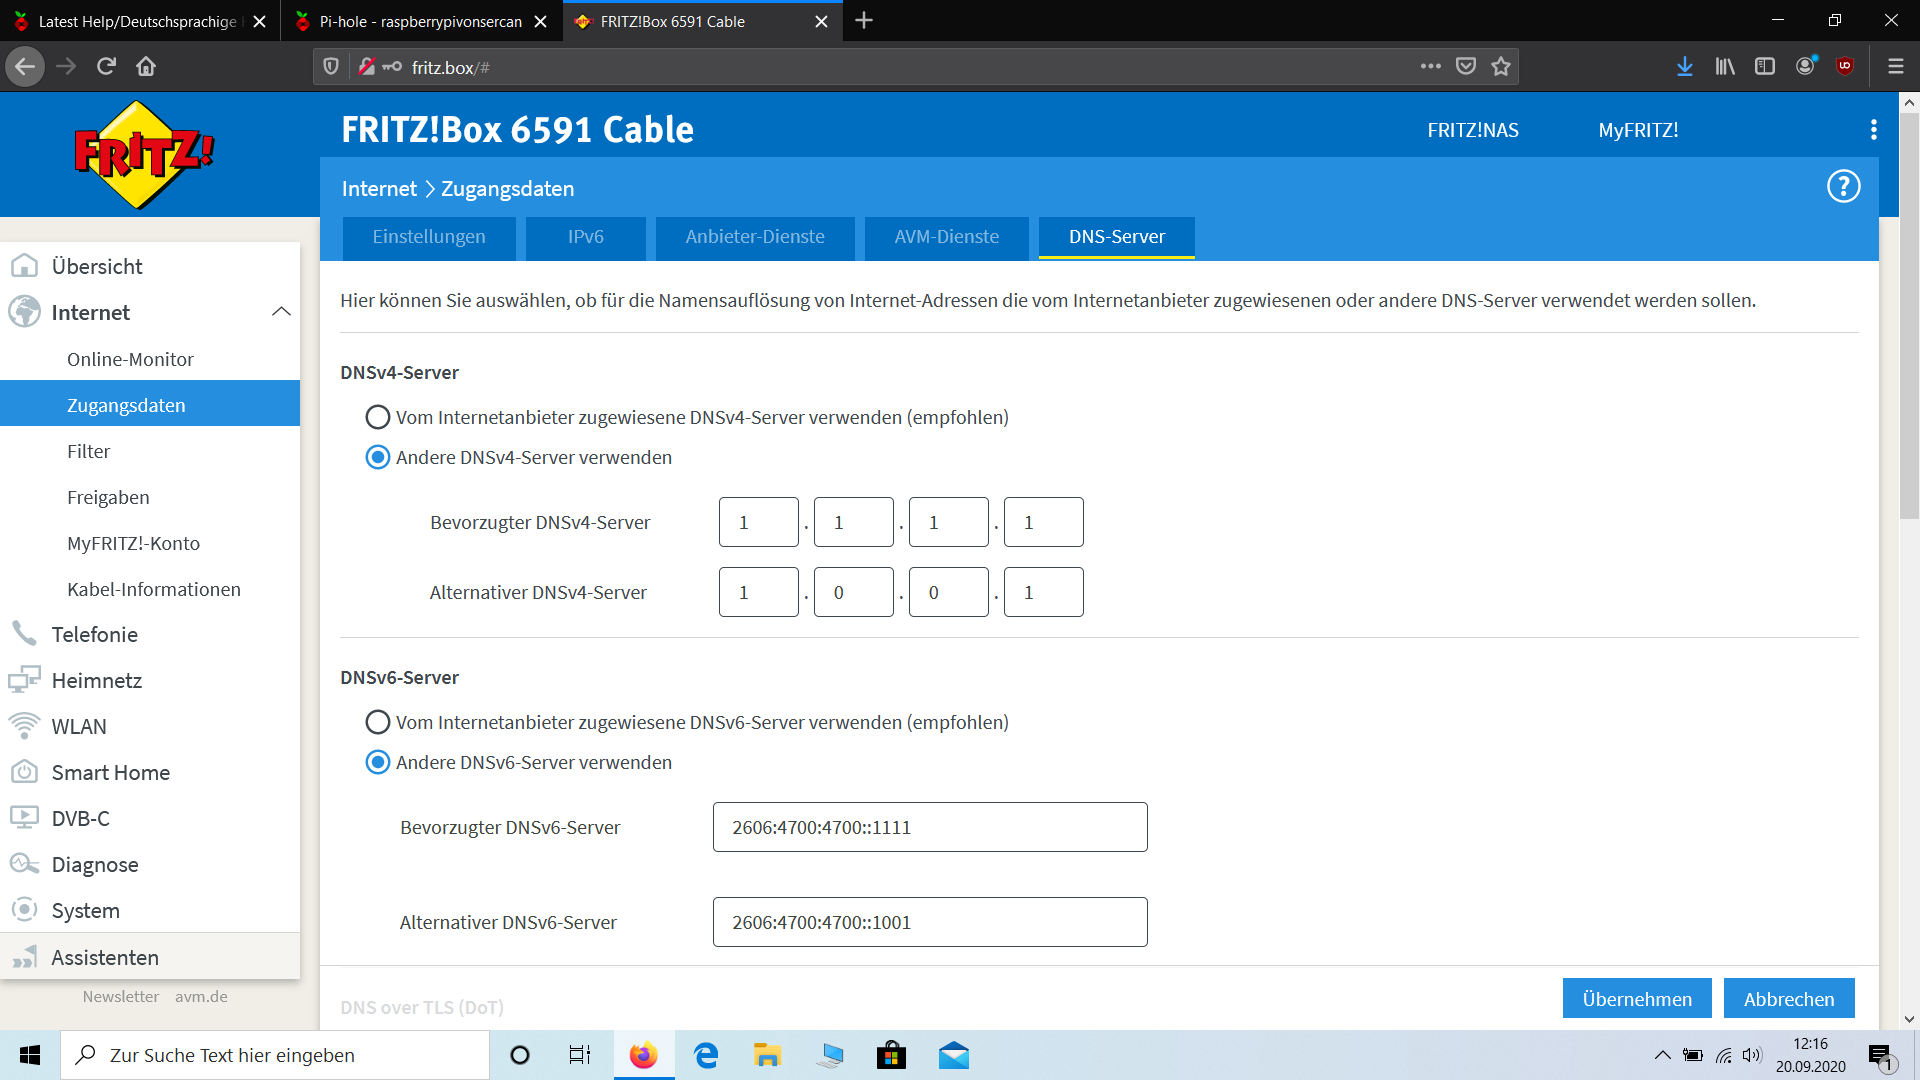
Task: Switch to the Pi-hole browser tab
Action: point(421,21)
